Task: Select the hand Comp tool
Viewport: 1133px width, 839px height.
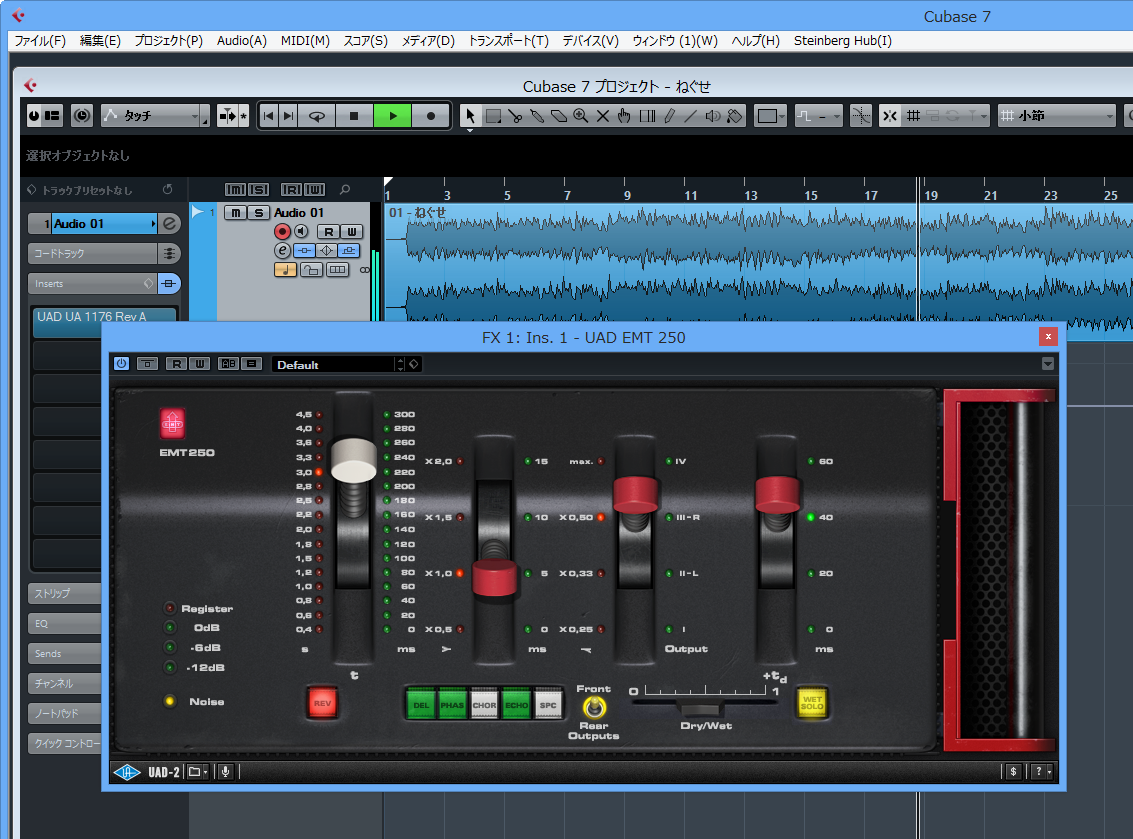Action: tap(624, 116)
